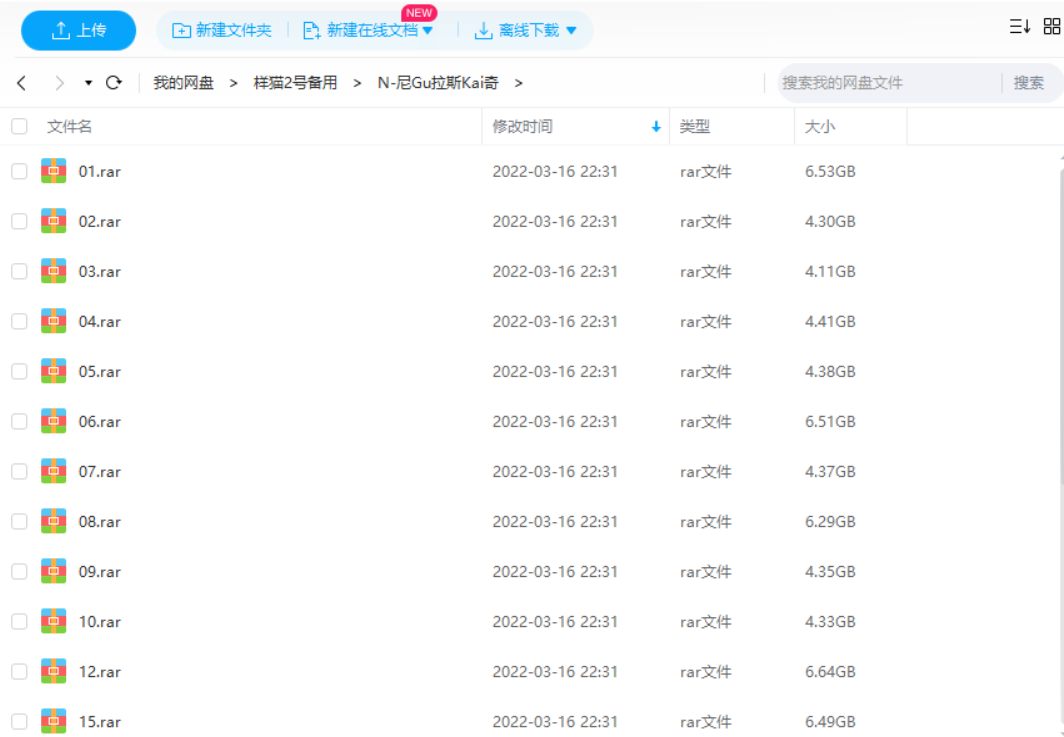Image resolution: width=1064 pixels, height=737 pixels.
Task: Toggle the select-all checkbox
Action: pyautogui.click(x=19, y=127)
